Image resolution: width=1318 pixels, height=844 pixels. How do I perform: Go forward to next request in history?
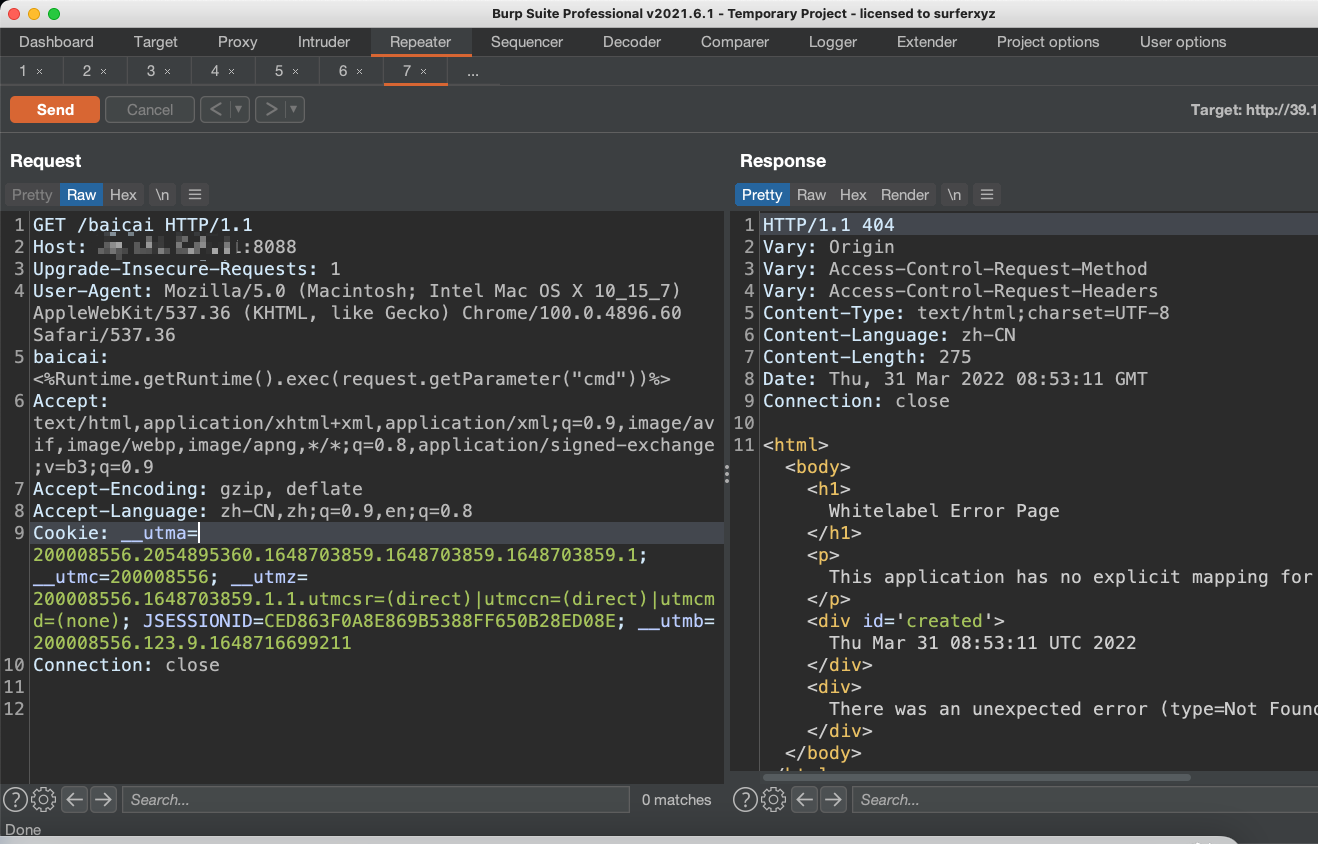point(271,110)
